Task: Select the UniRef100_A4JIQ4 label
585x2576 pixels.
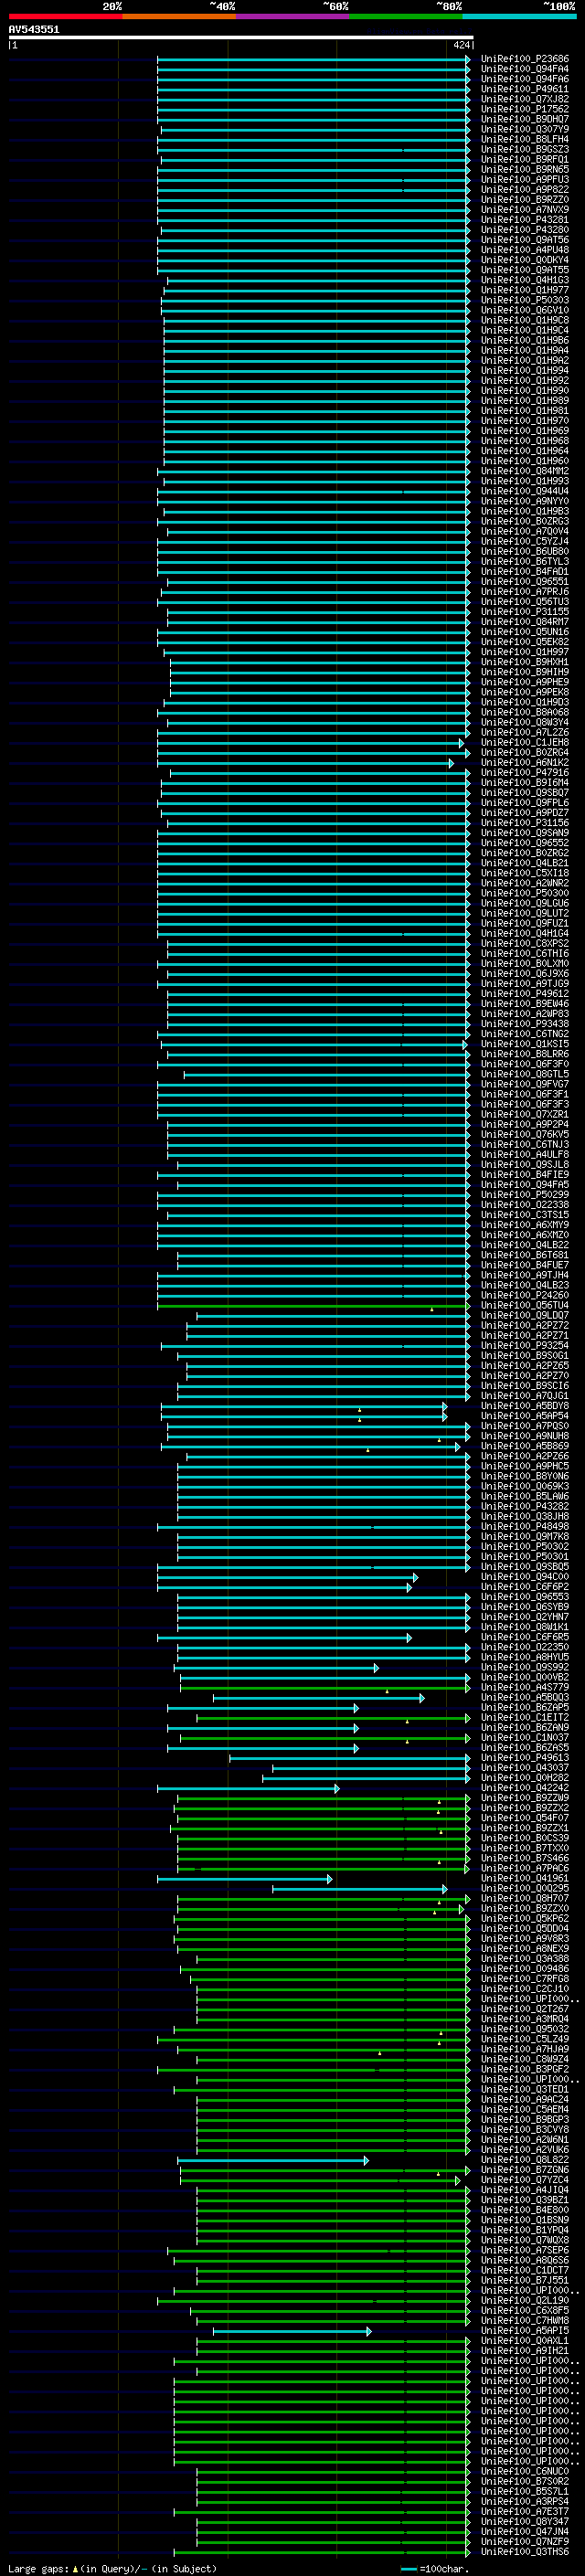Action: [x=524, y=2190]
